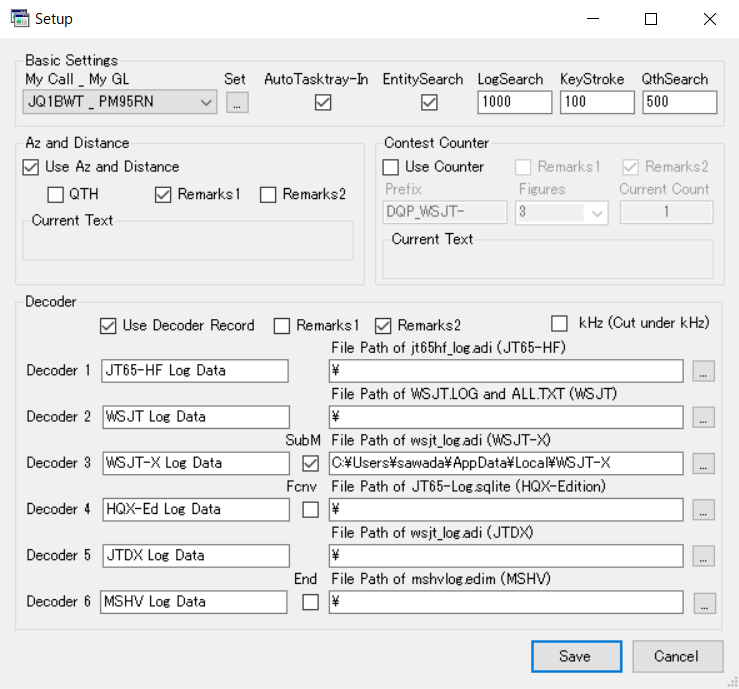Click the Setup window title icon

(19, 19)
